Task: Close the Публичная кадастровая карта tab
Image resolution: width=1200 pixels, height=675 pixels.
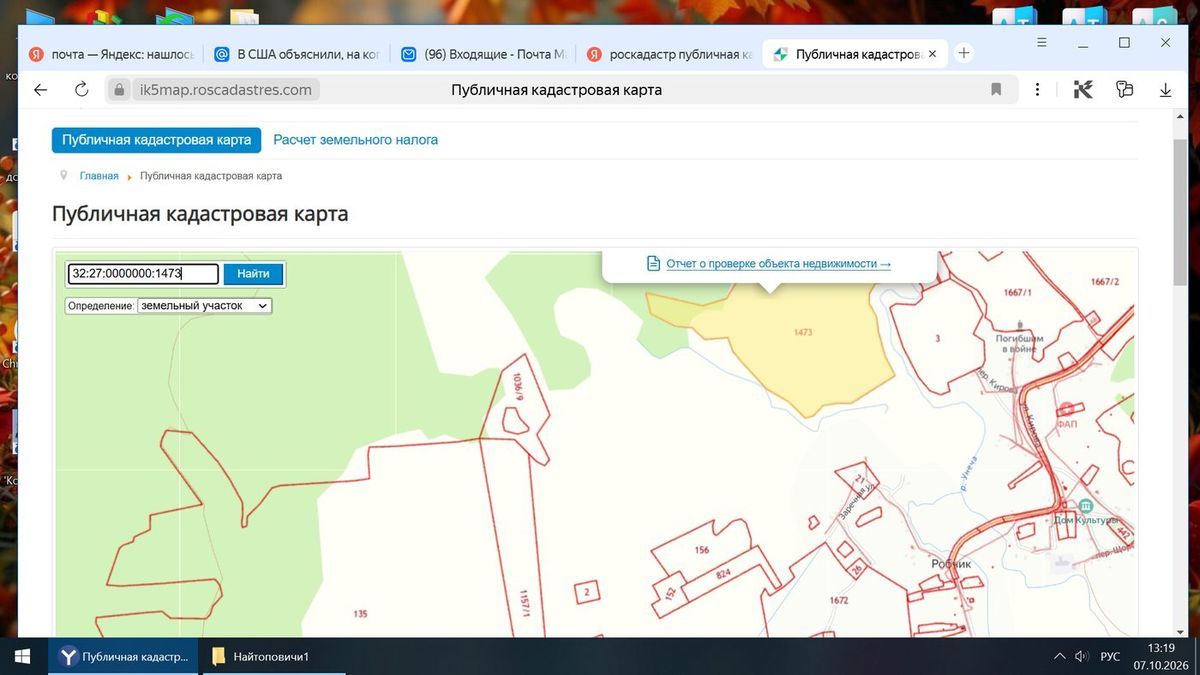Action: [x=933, y=54]
